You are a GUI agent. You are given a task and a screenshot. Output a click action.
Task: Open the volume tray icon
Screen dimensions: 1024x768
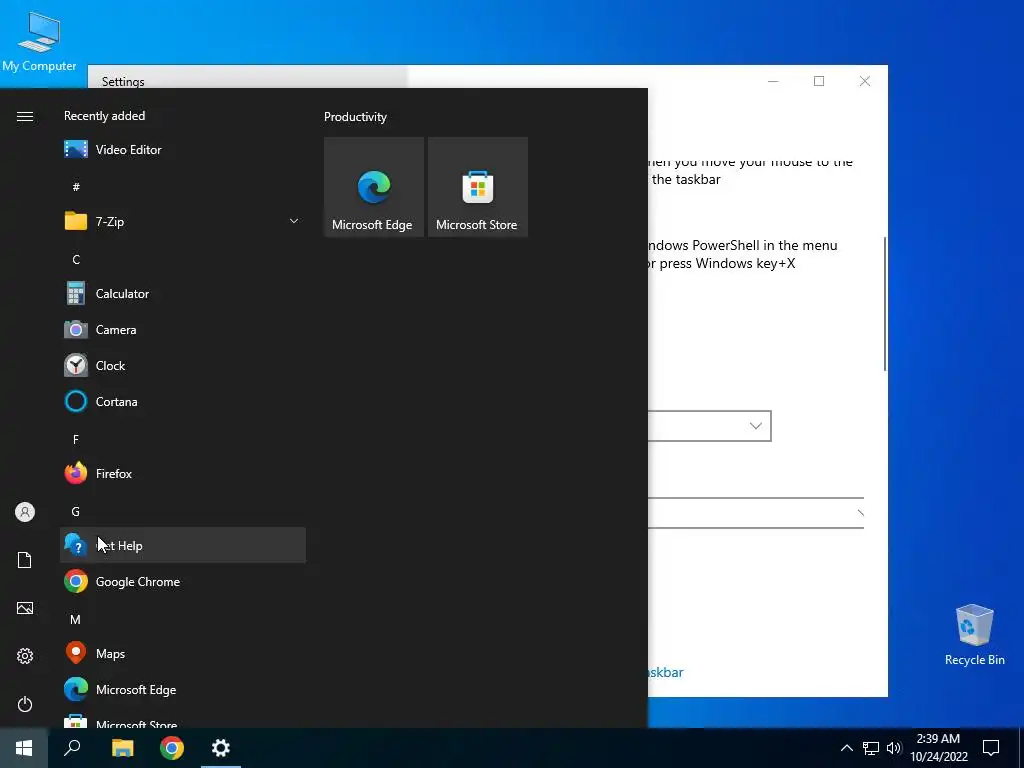pos(894,748)
